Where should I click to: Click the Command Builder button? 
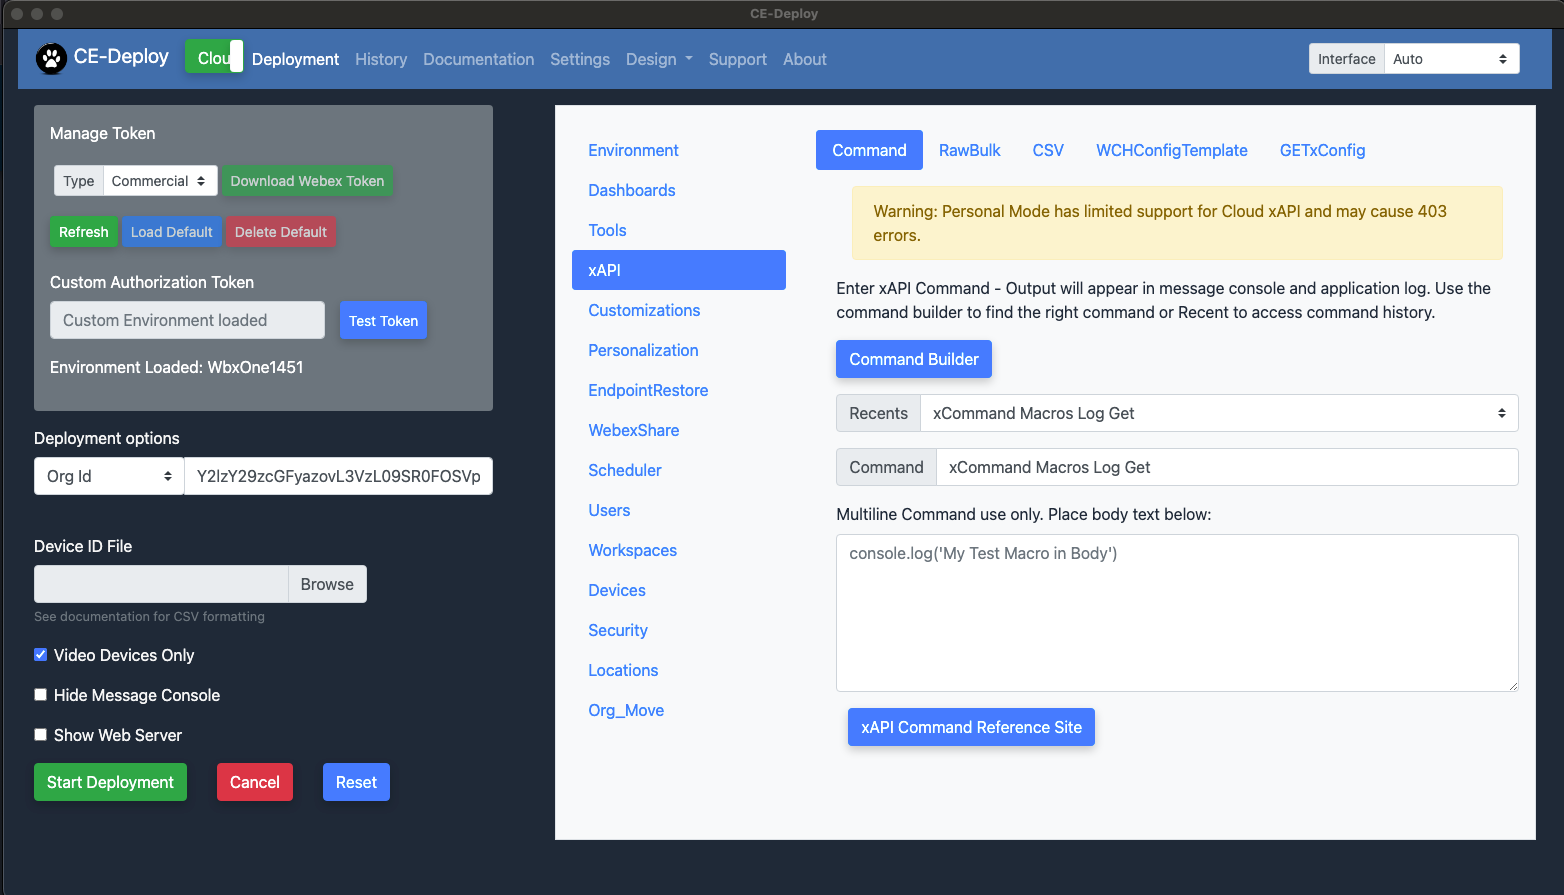tap(913, 359)
